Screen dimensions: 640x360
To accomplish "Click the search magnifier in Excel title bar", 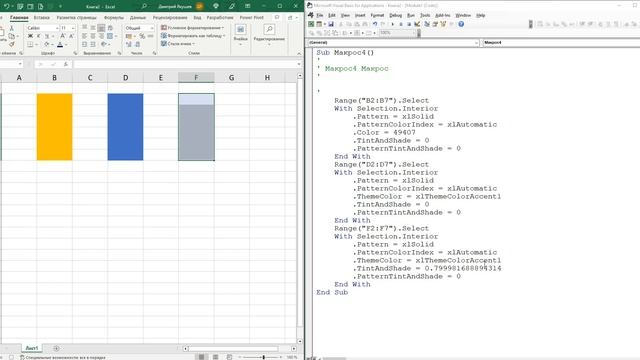I will [144, 6].
